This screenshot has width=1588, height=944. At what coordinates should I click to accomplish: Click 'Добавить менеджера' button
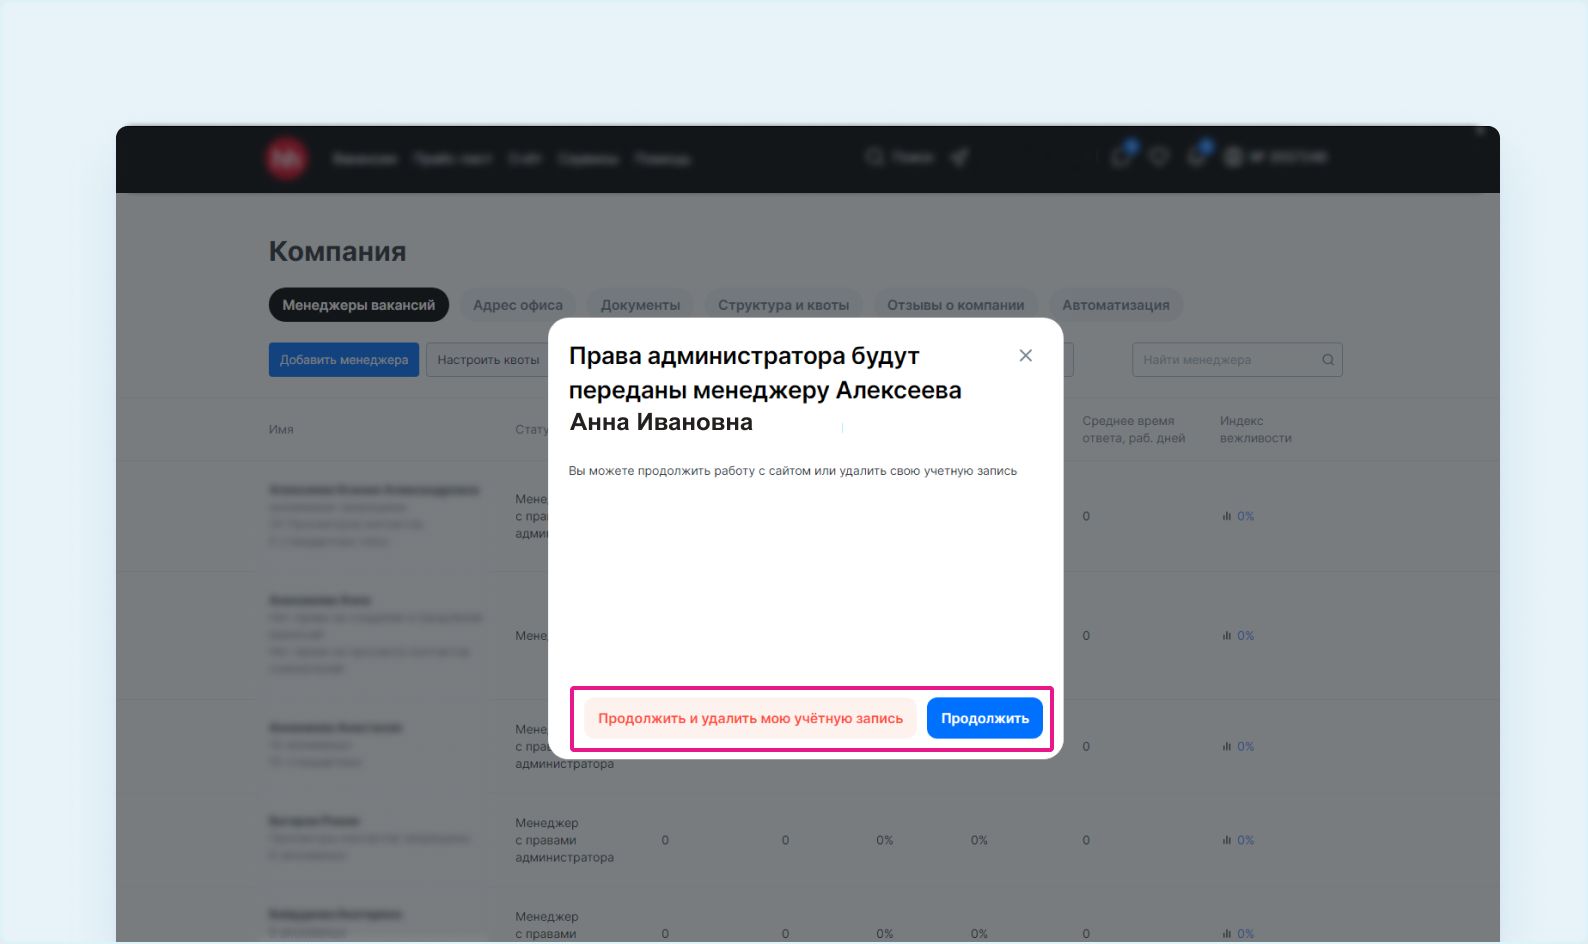coord(344,360)
